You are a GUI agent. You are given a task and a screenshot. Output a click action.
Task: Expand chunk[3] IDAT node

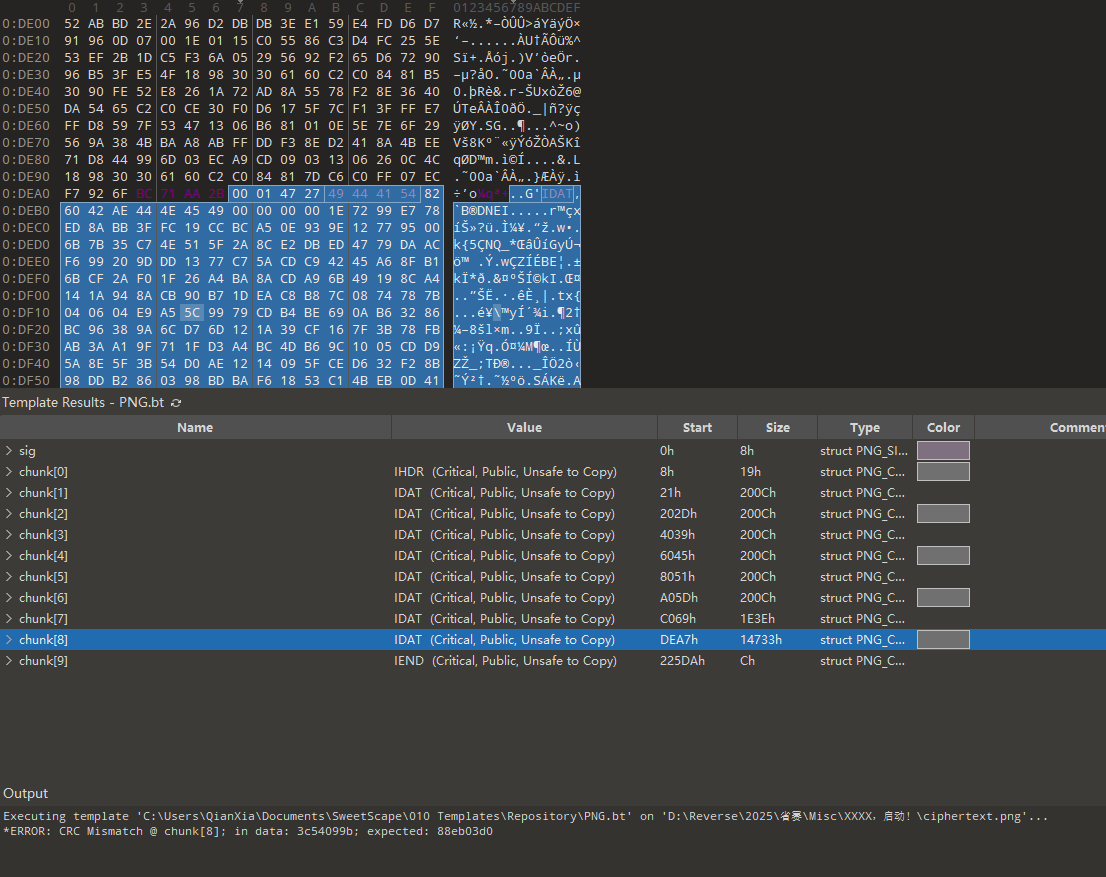[x=10, y=535]
